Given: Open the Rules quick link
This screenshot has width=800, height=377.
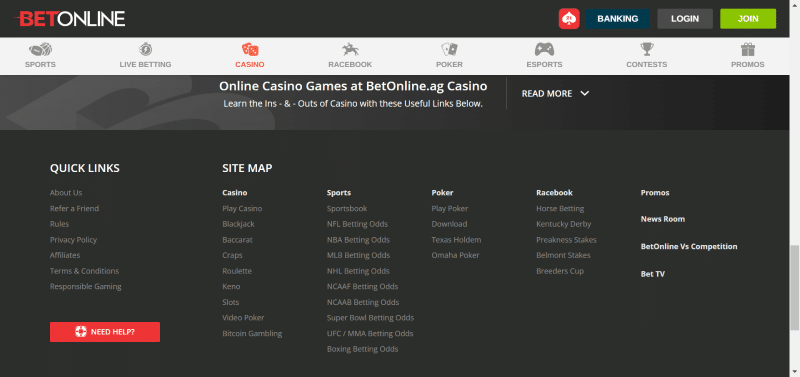Looking at the screenshot, I should [x=59, y=224].
